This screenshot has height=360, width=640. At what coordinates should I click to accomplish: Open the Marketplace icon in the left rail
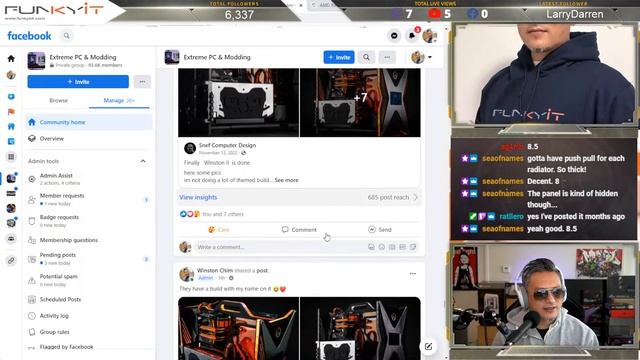[x=11, y=127]
